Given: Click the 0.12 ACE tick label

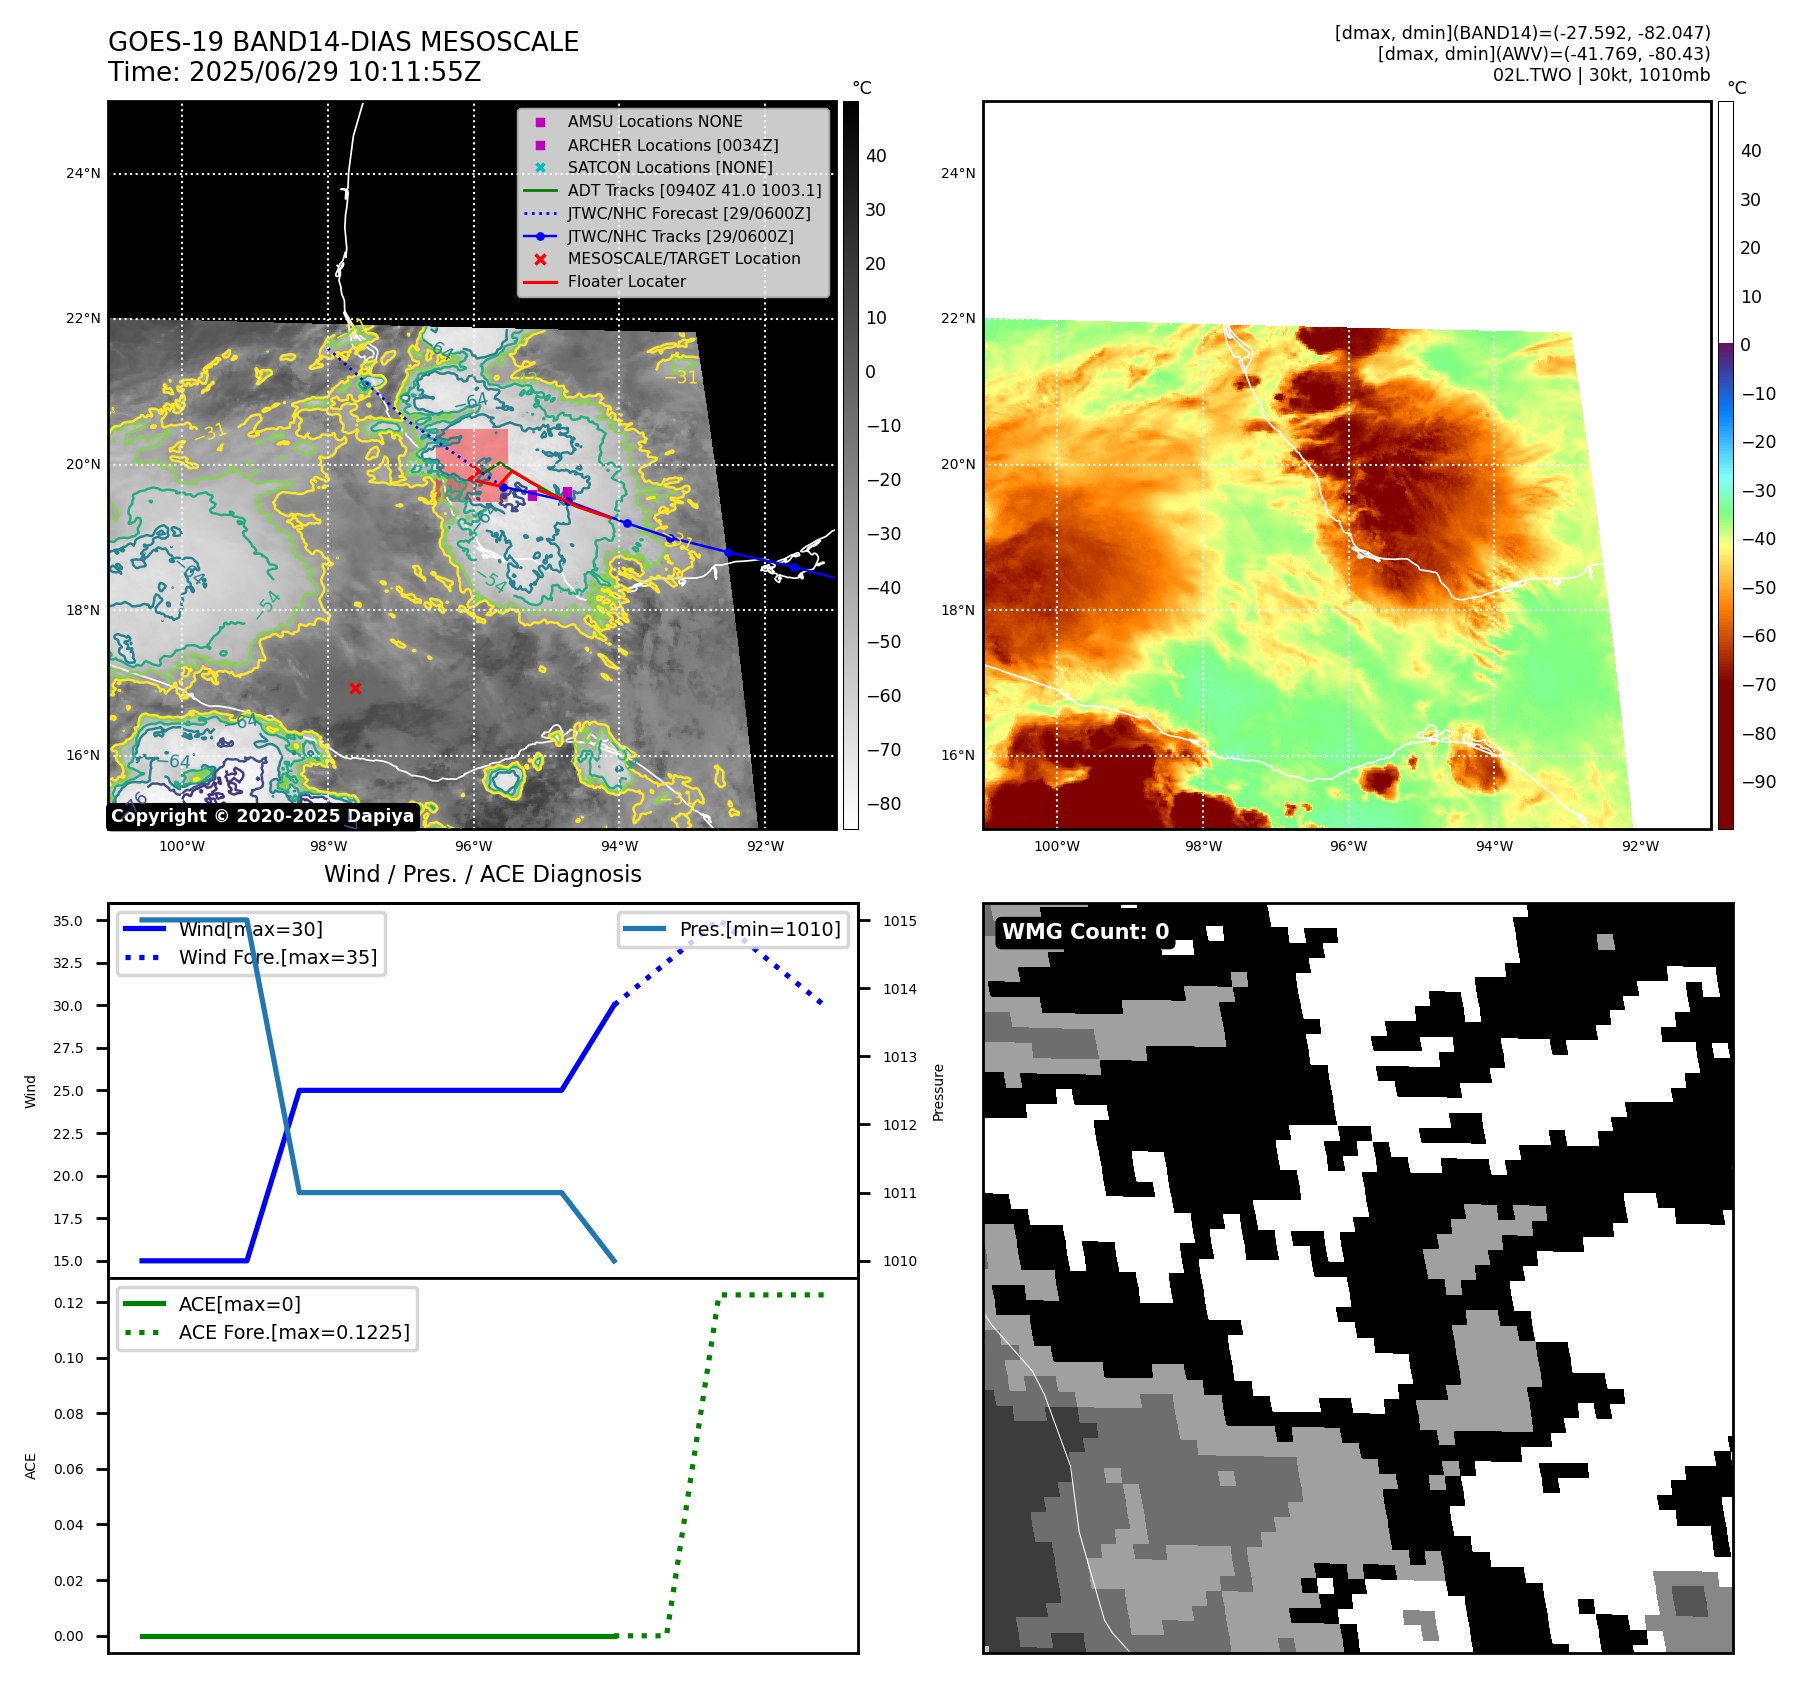Looking at the screenshot, I should click(x=69, y=1303).
